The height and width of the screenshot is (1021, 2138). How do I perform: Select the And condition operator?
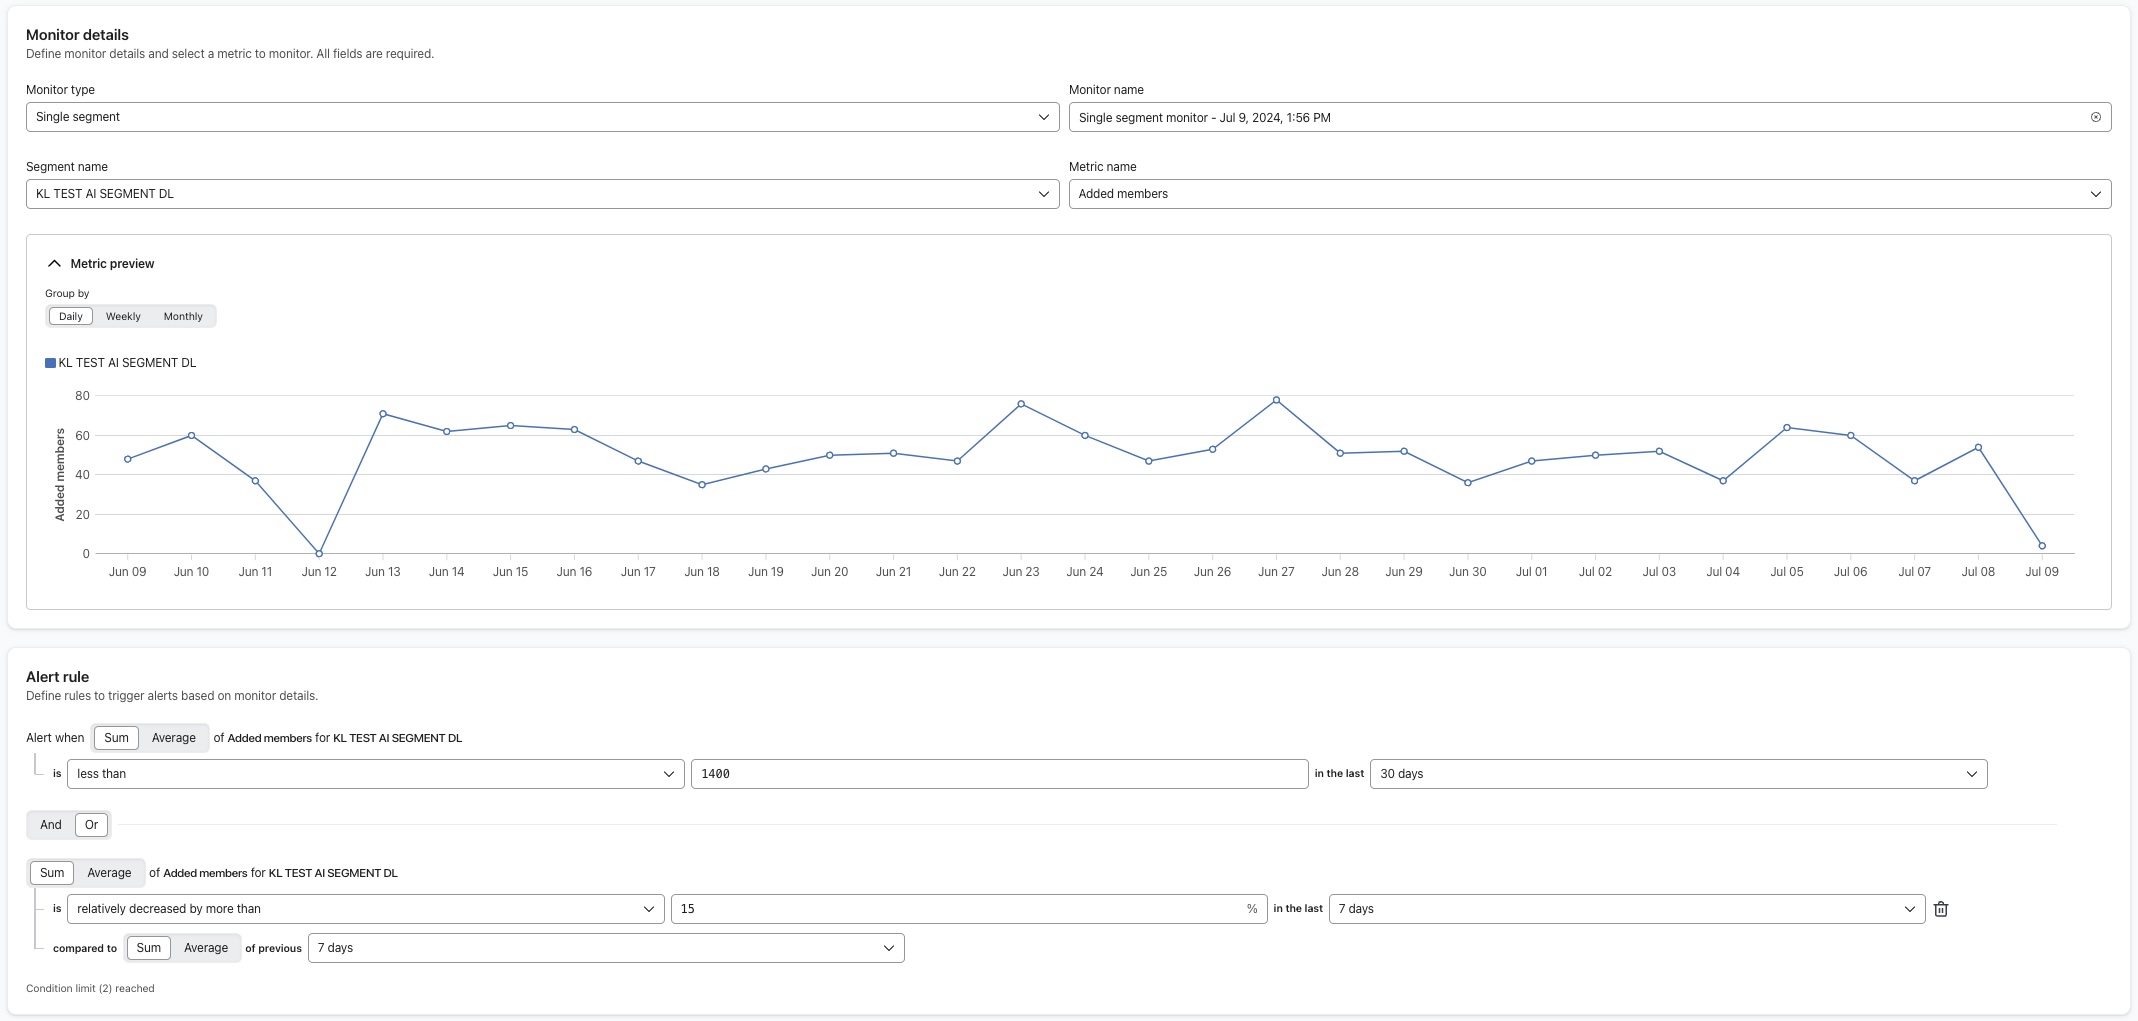pyautogui.click(x=50, y=824)
